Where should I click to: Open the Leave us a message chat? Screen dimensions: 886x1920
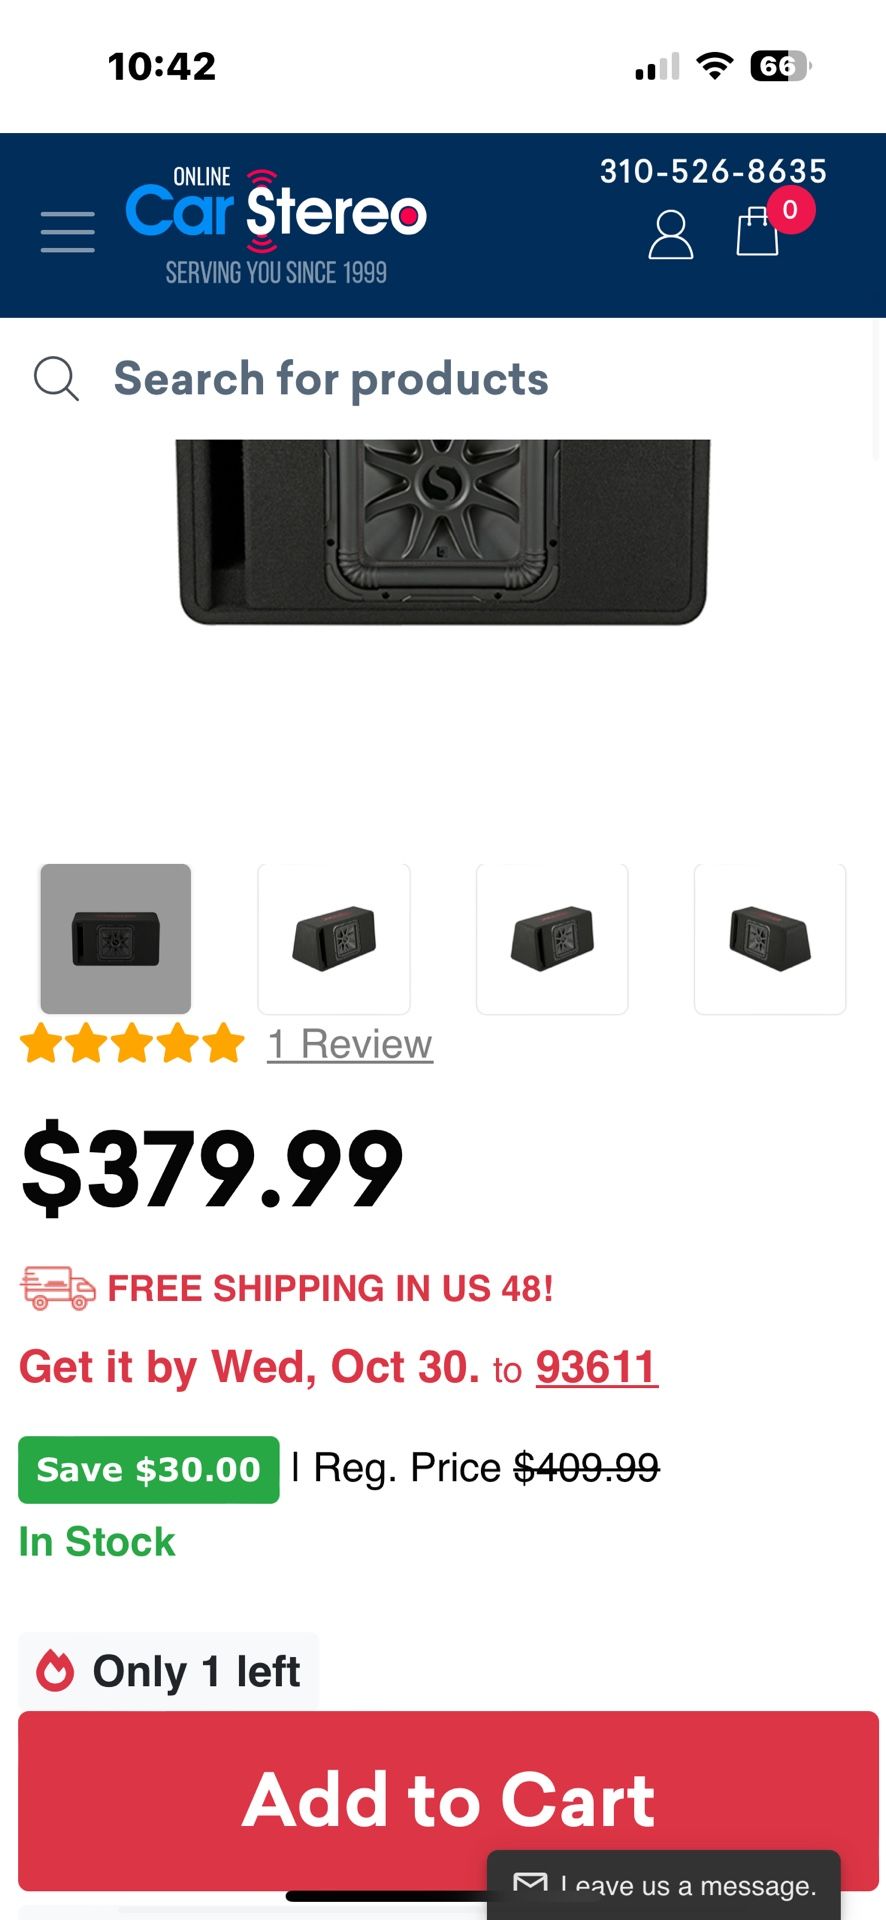click(664, 1885)
